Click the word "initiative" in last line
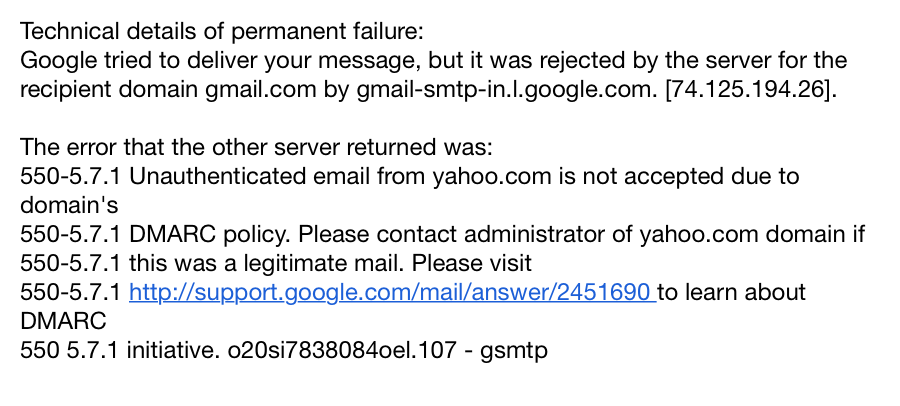This screenshot has height=406, width=900. pyautogui.click(x=168, y=352)
